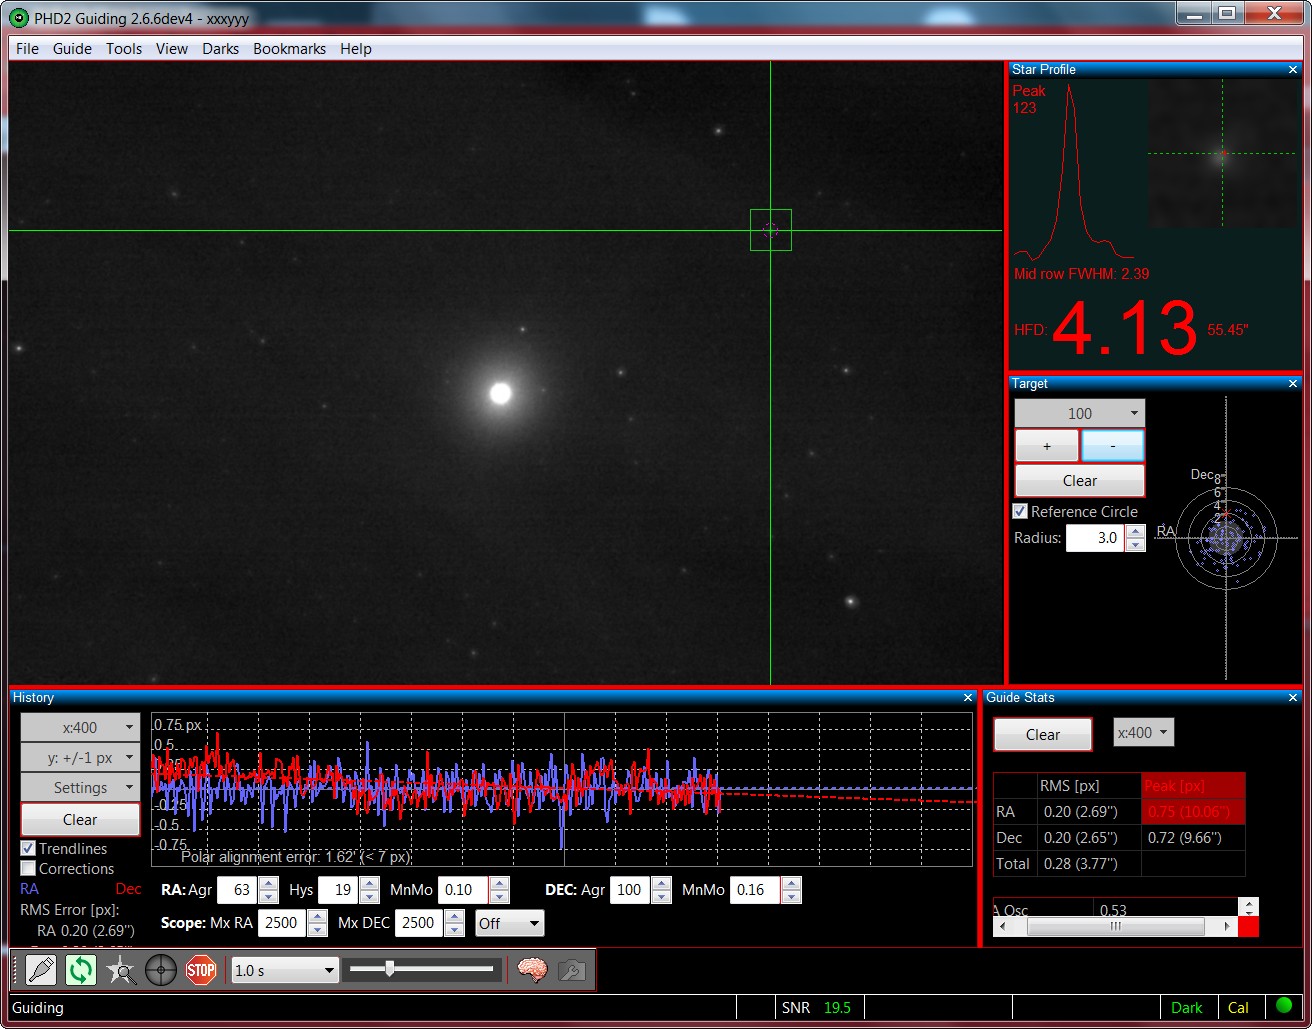Click the RA Hys input field
1312x1029 pixels.
(338, 890)
